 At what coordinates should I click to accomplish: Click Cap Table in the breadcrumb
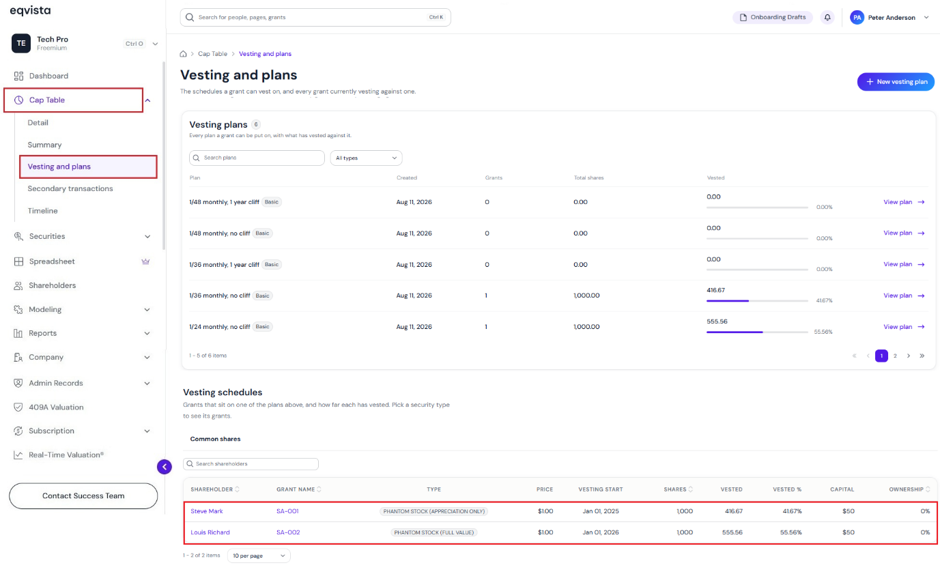tap(213, 54)
